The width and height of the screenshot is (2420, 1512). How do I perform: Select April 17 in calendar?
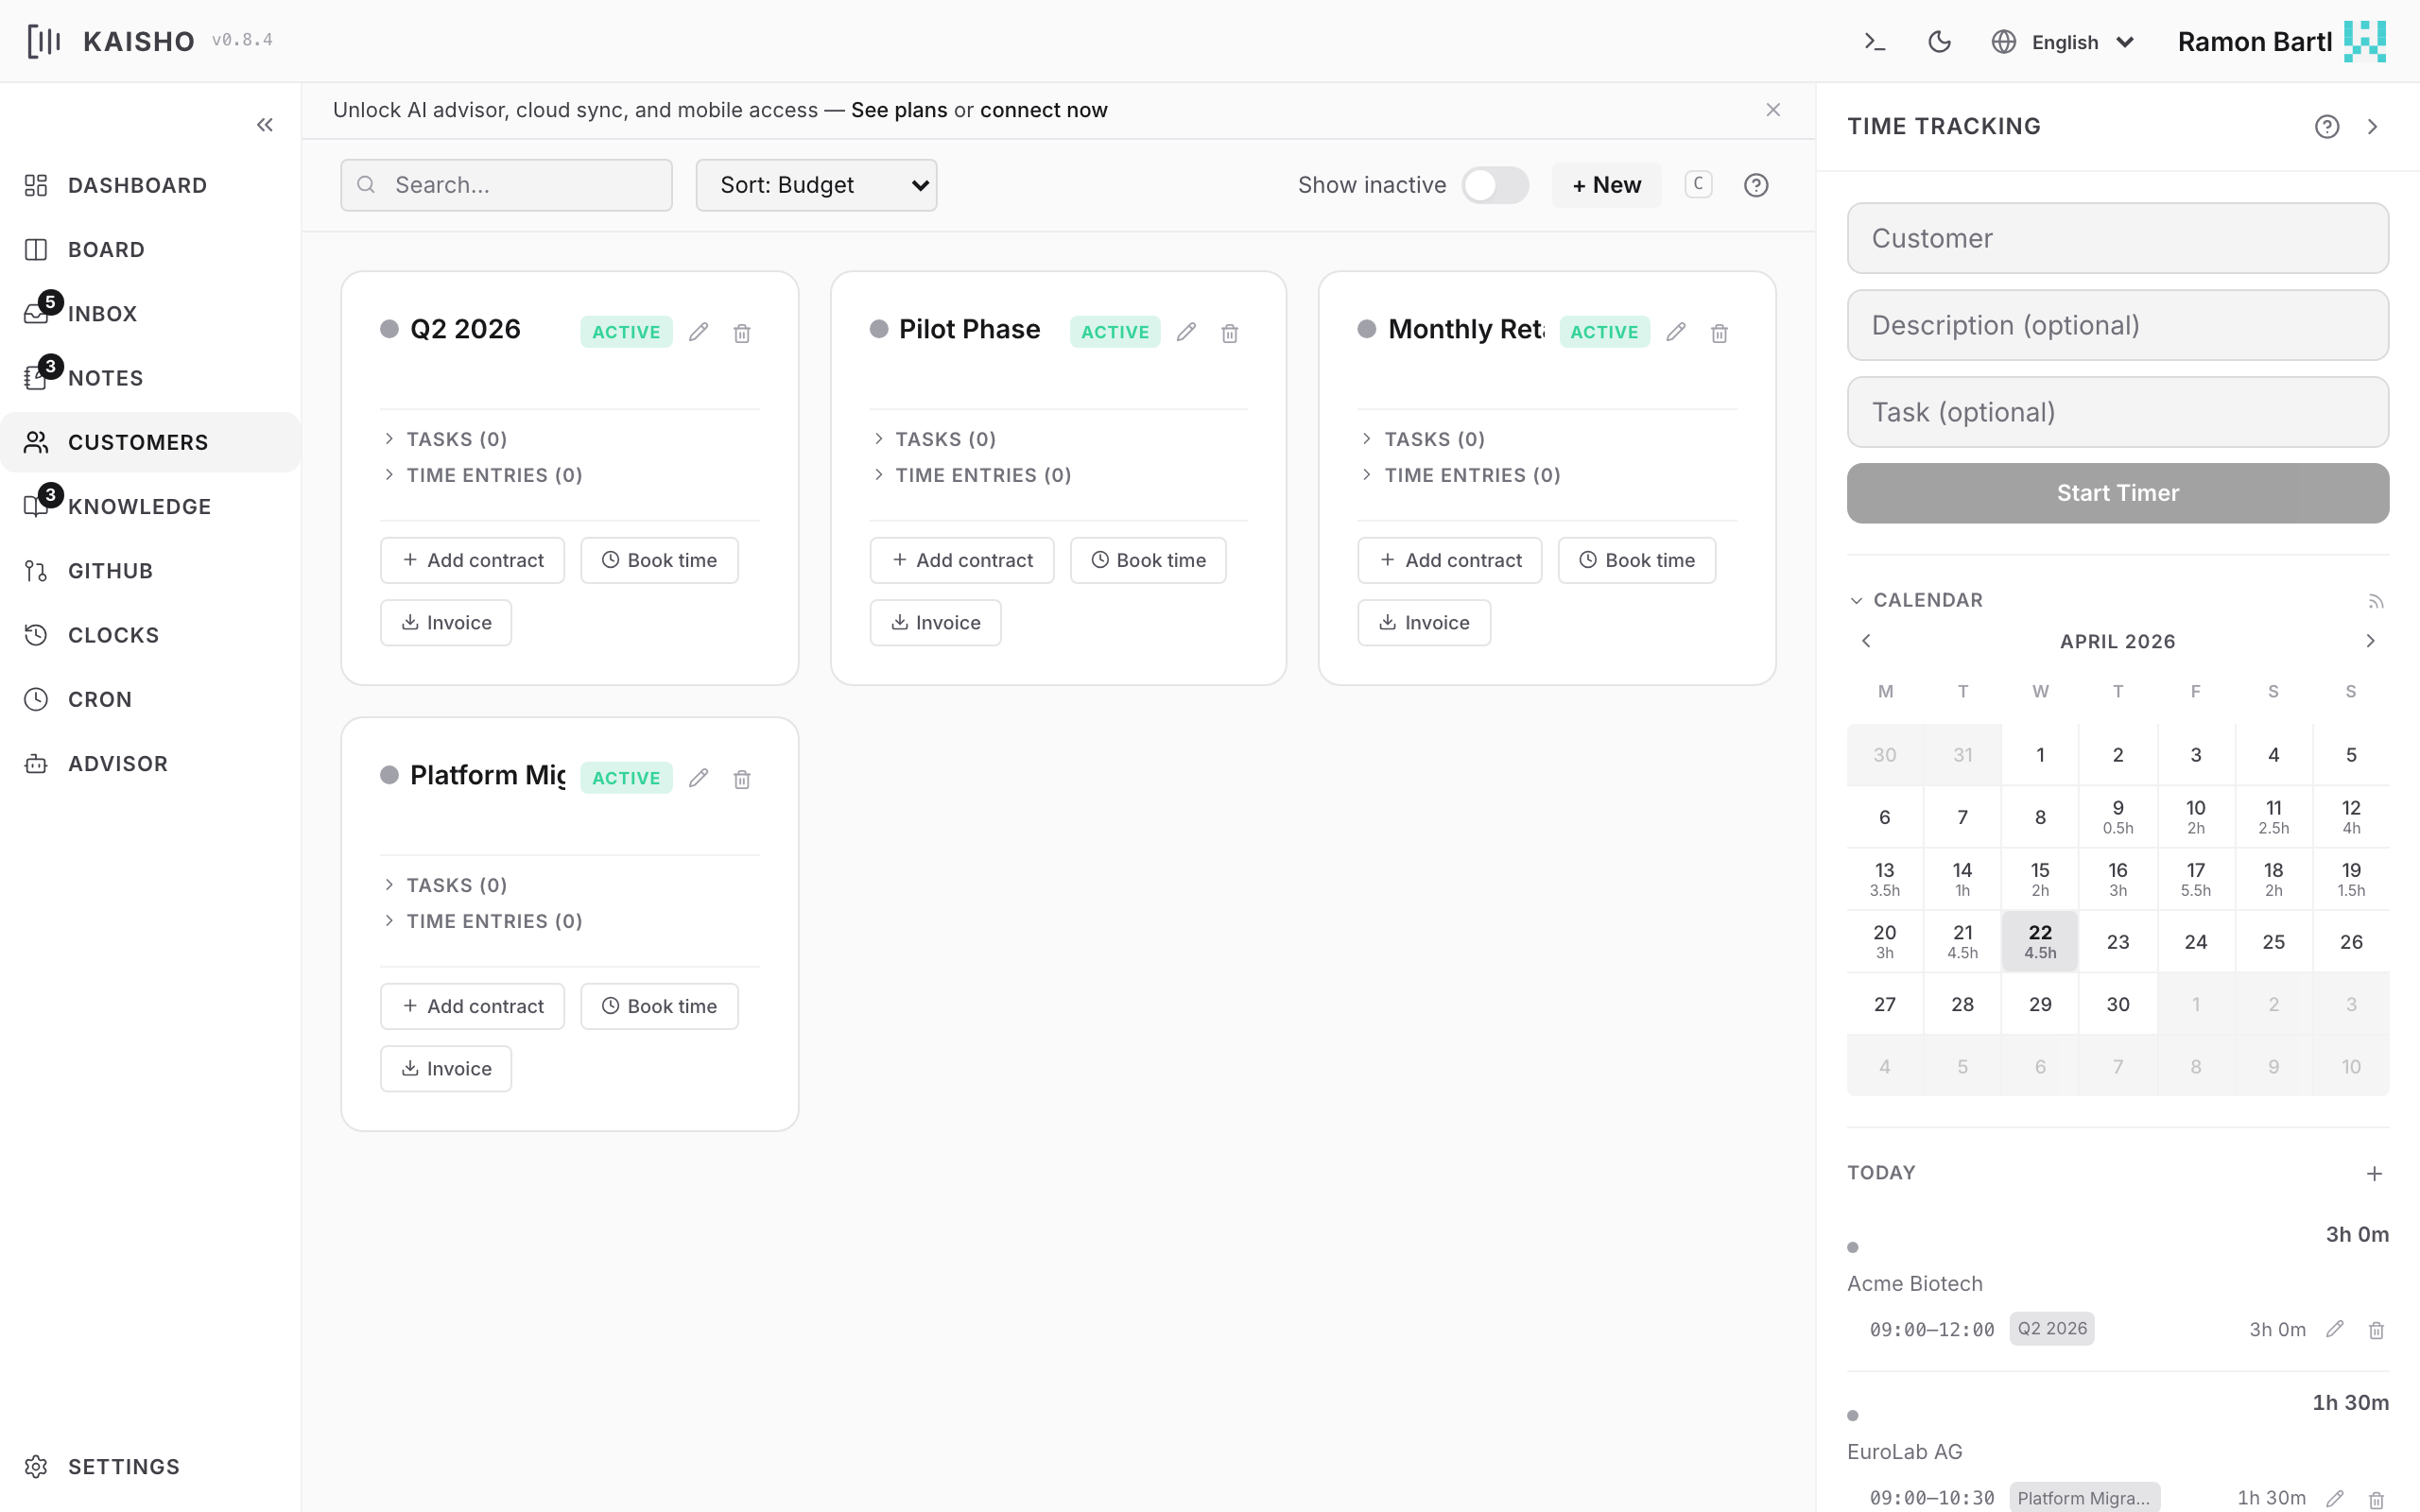click(x=2195, y=879)
